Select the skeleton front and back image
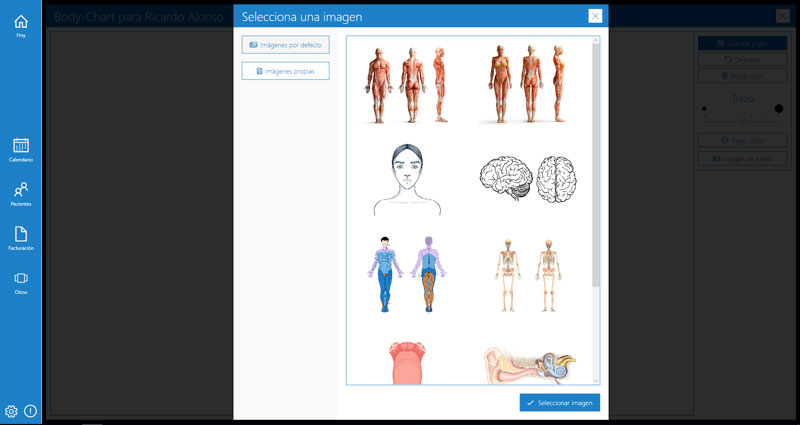The height and width of the screenshot is (425, 800). click(x=528, y=275)
